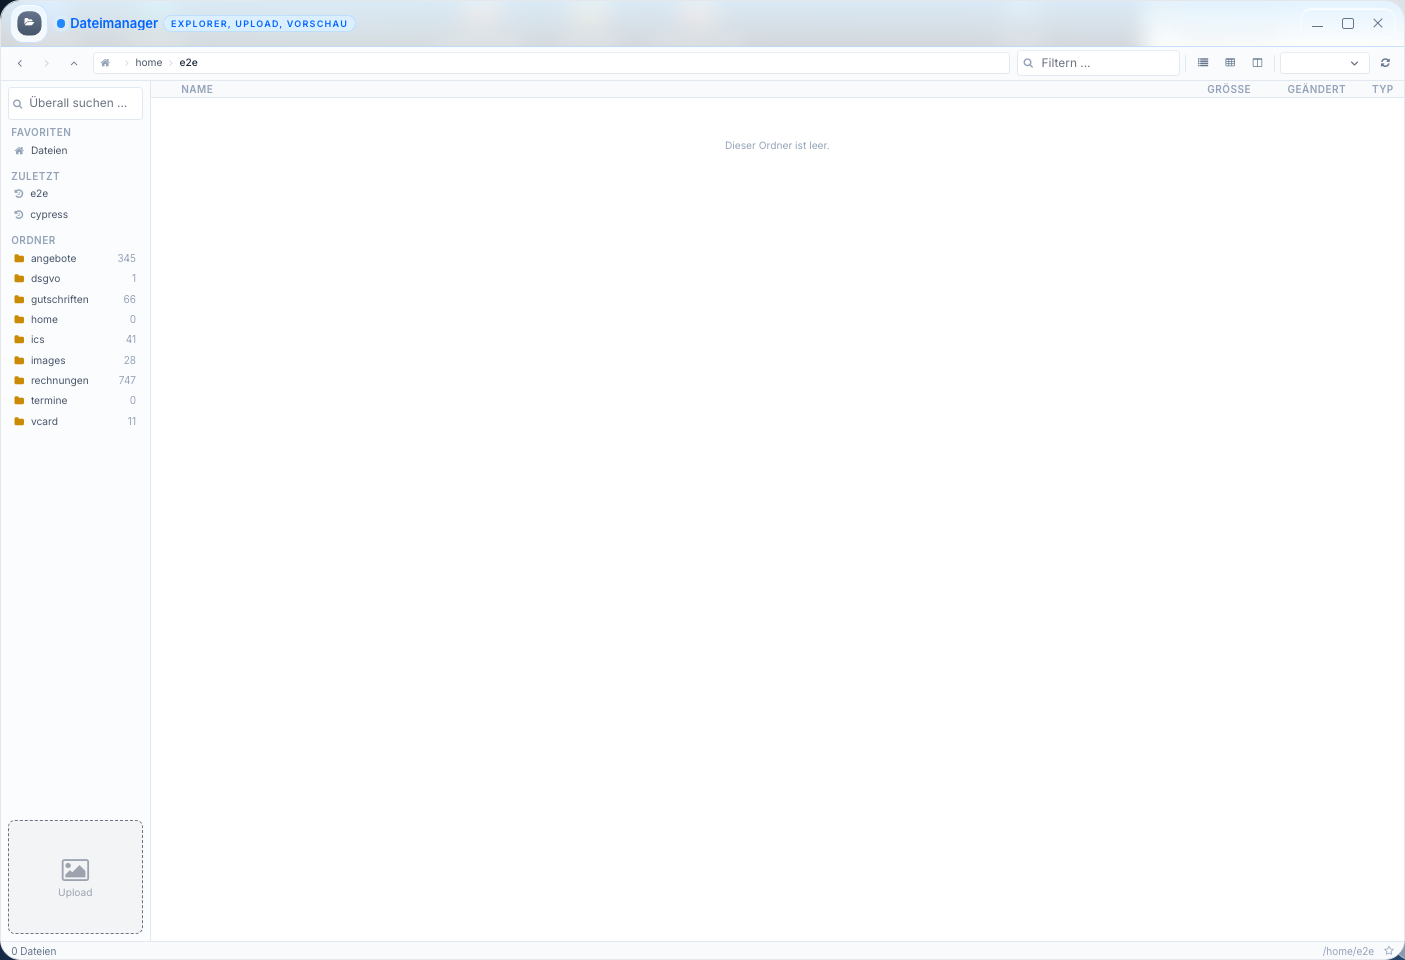Viewport: 1405px width, 960px height.
Task: Open the cypress entry under ZULETZT
Action: [x=50, y=214]
